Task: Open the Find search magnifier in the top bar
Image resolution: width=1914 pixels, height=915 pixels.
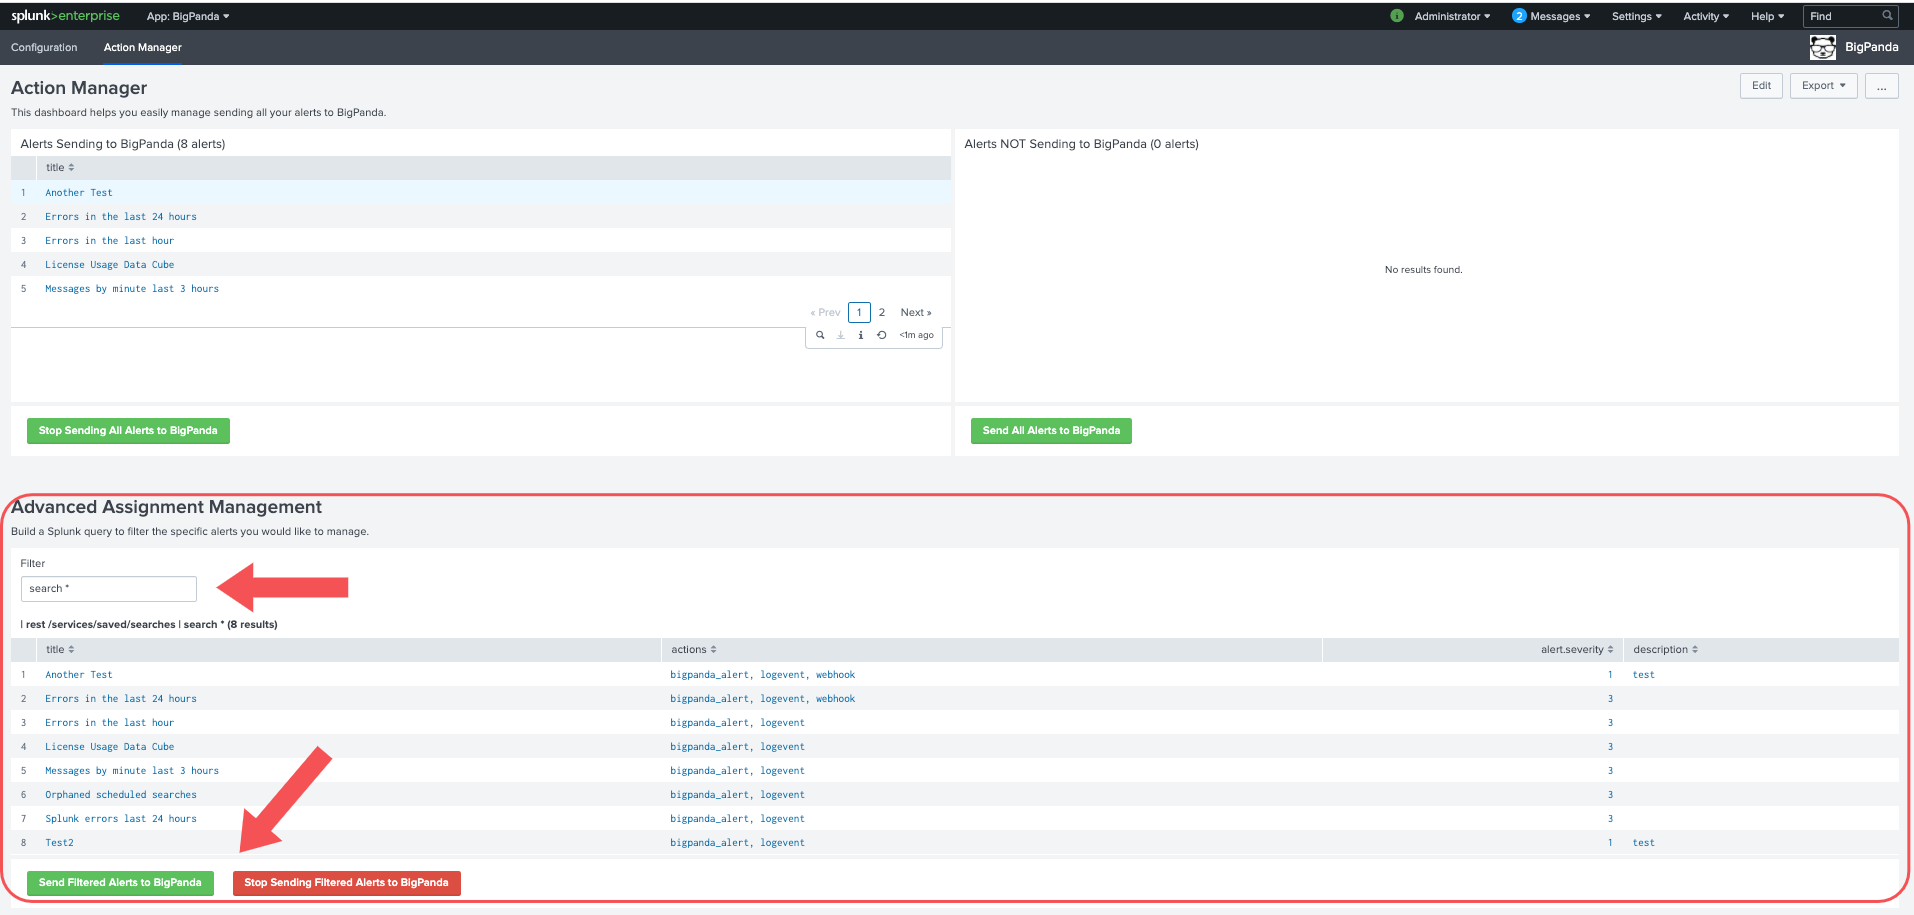Action: tap(1888, 16)
